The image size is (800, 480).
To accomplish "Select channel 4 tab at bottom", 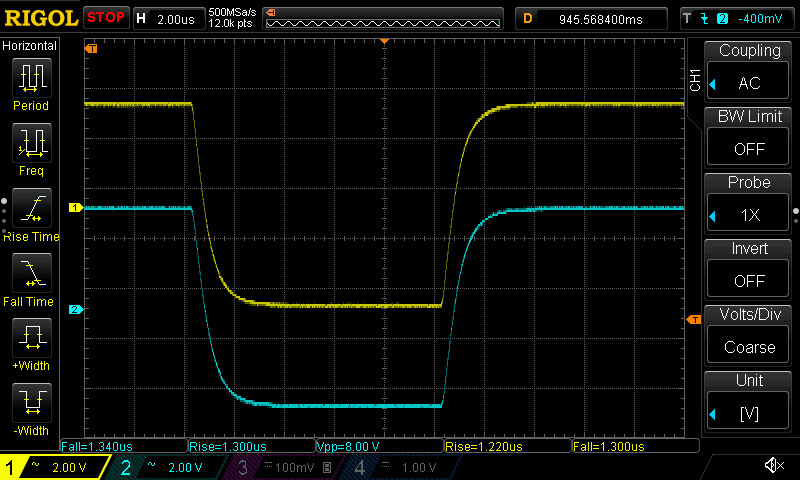I will (401, 467).
